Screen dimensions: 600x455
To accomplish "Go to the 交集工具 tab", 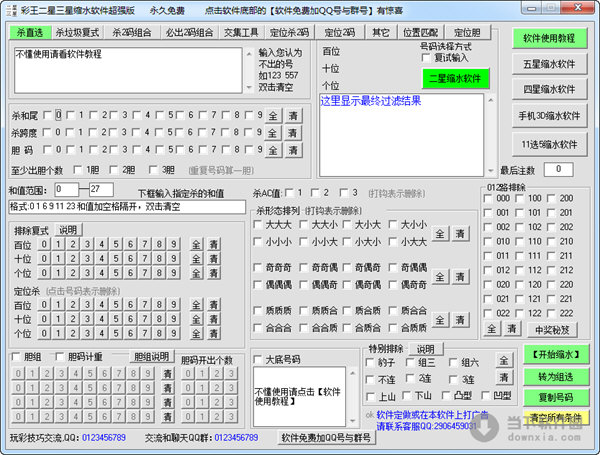I will pos(241,33).
